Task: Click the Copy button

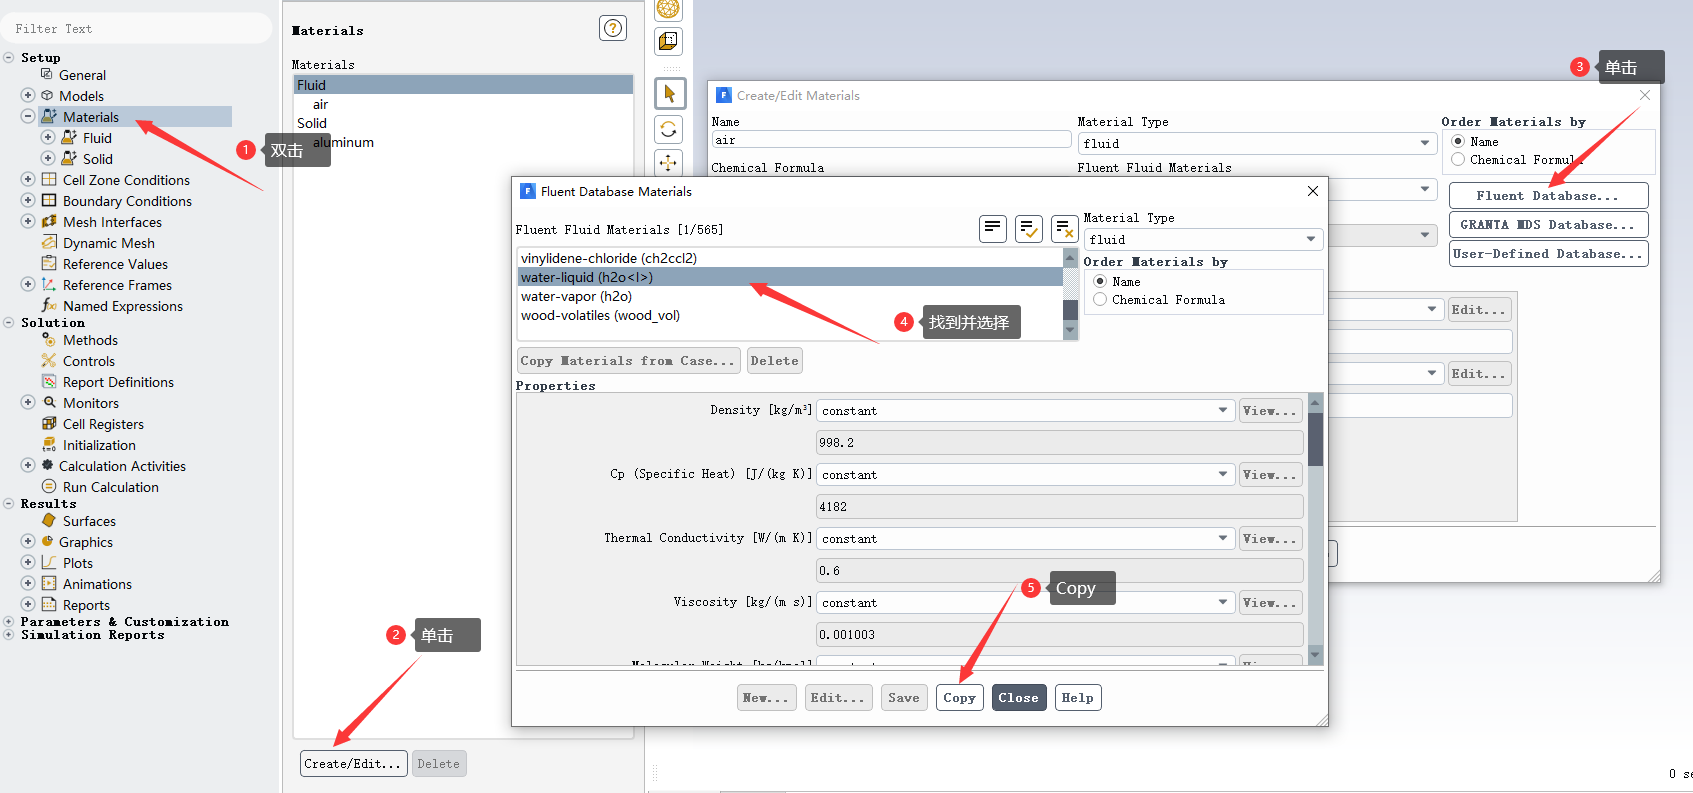Action: (959, 698)
